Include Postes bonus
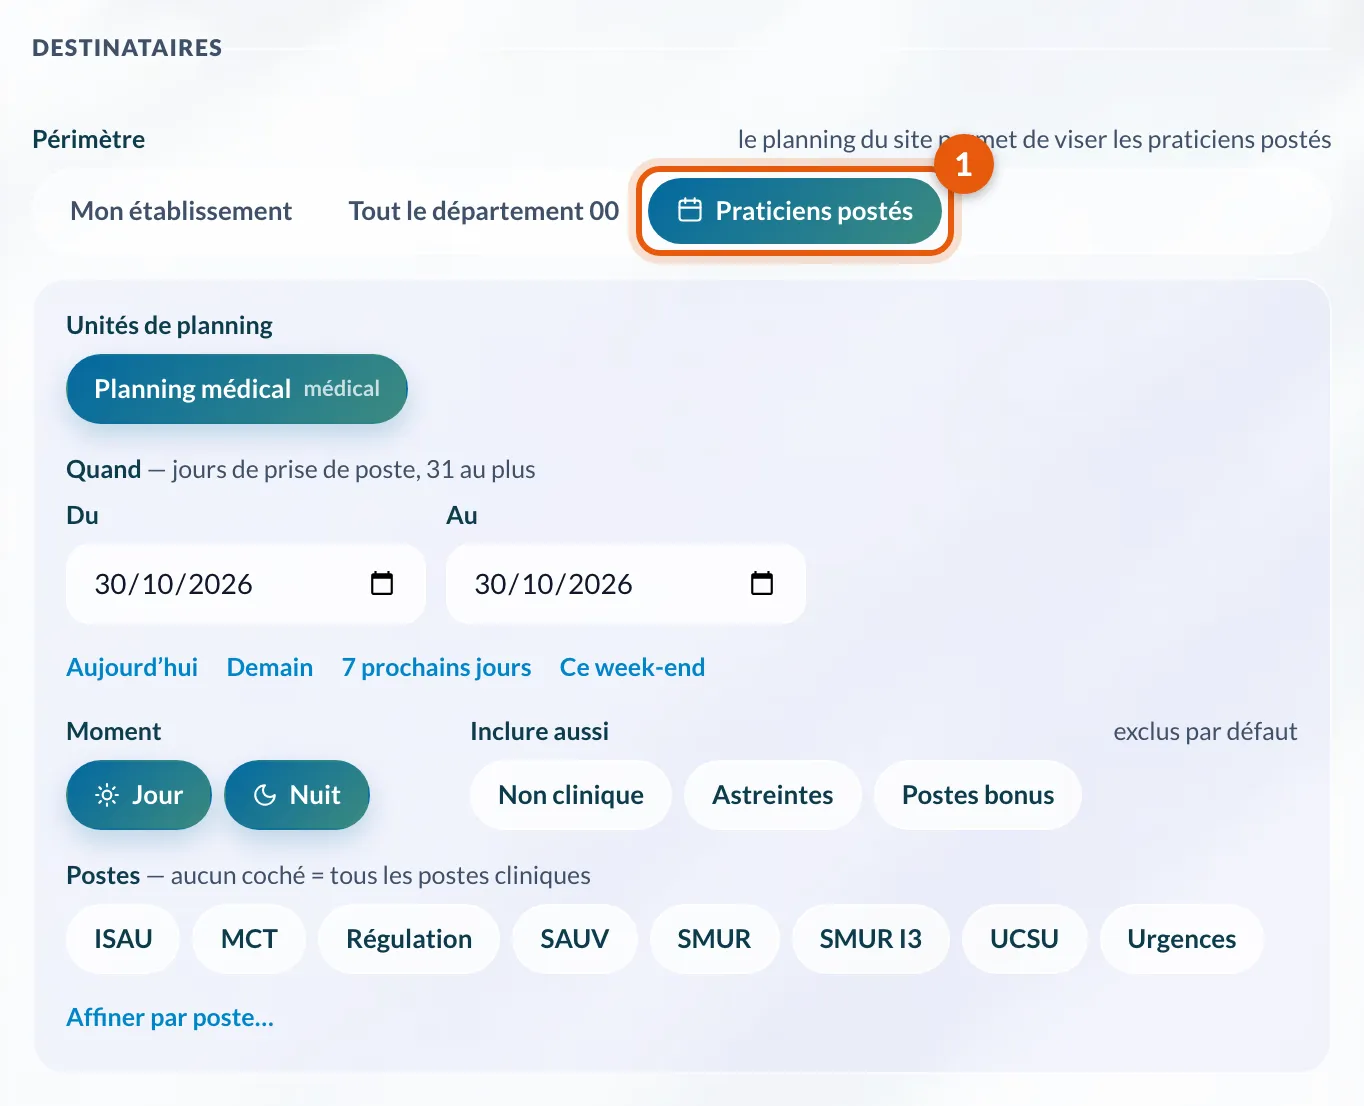Image resolution: width=1364 pixels, height=1106 pixels. point(978,795)
